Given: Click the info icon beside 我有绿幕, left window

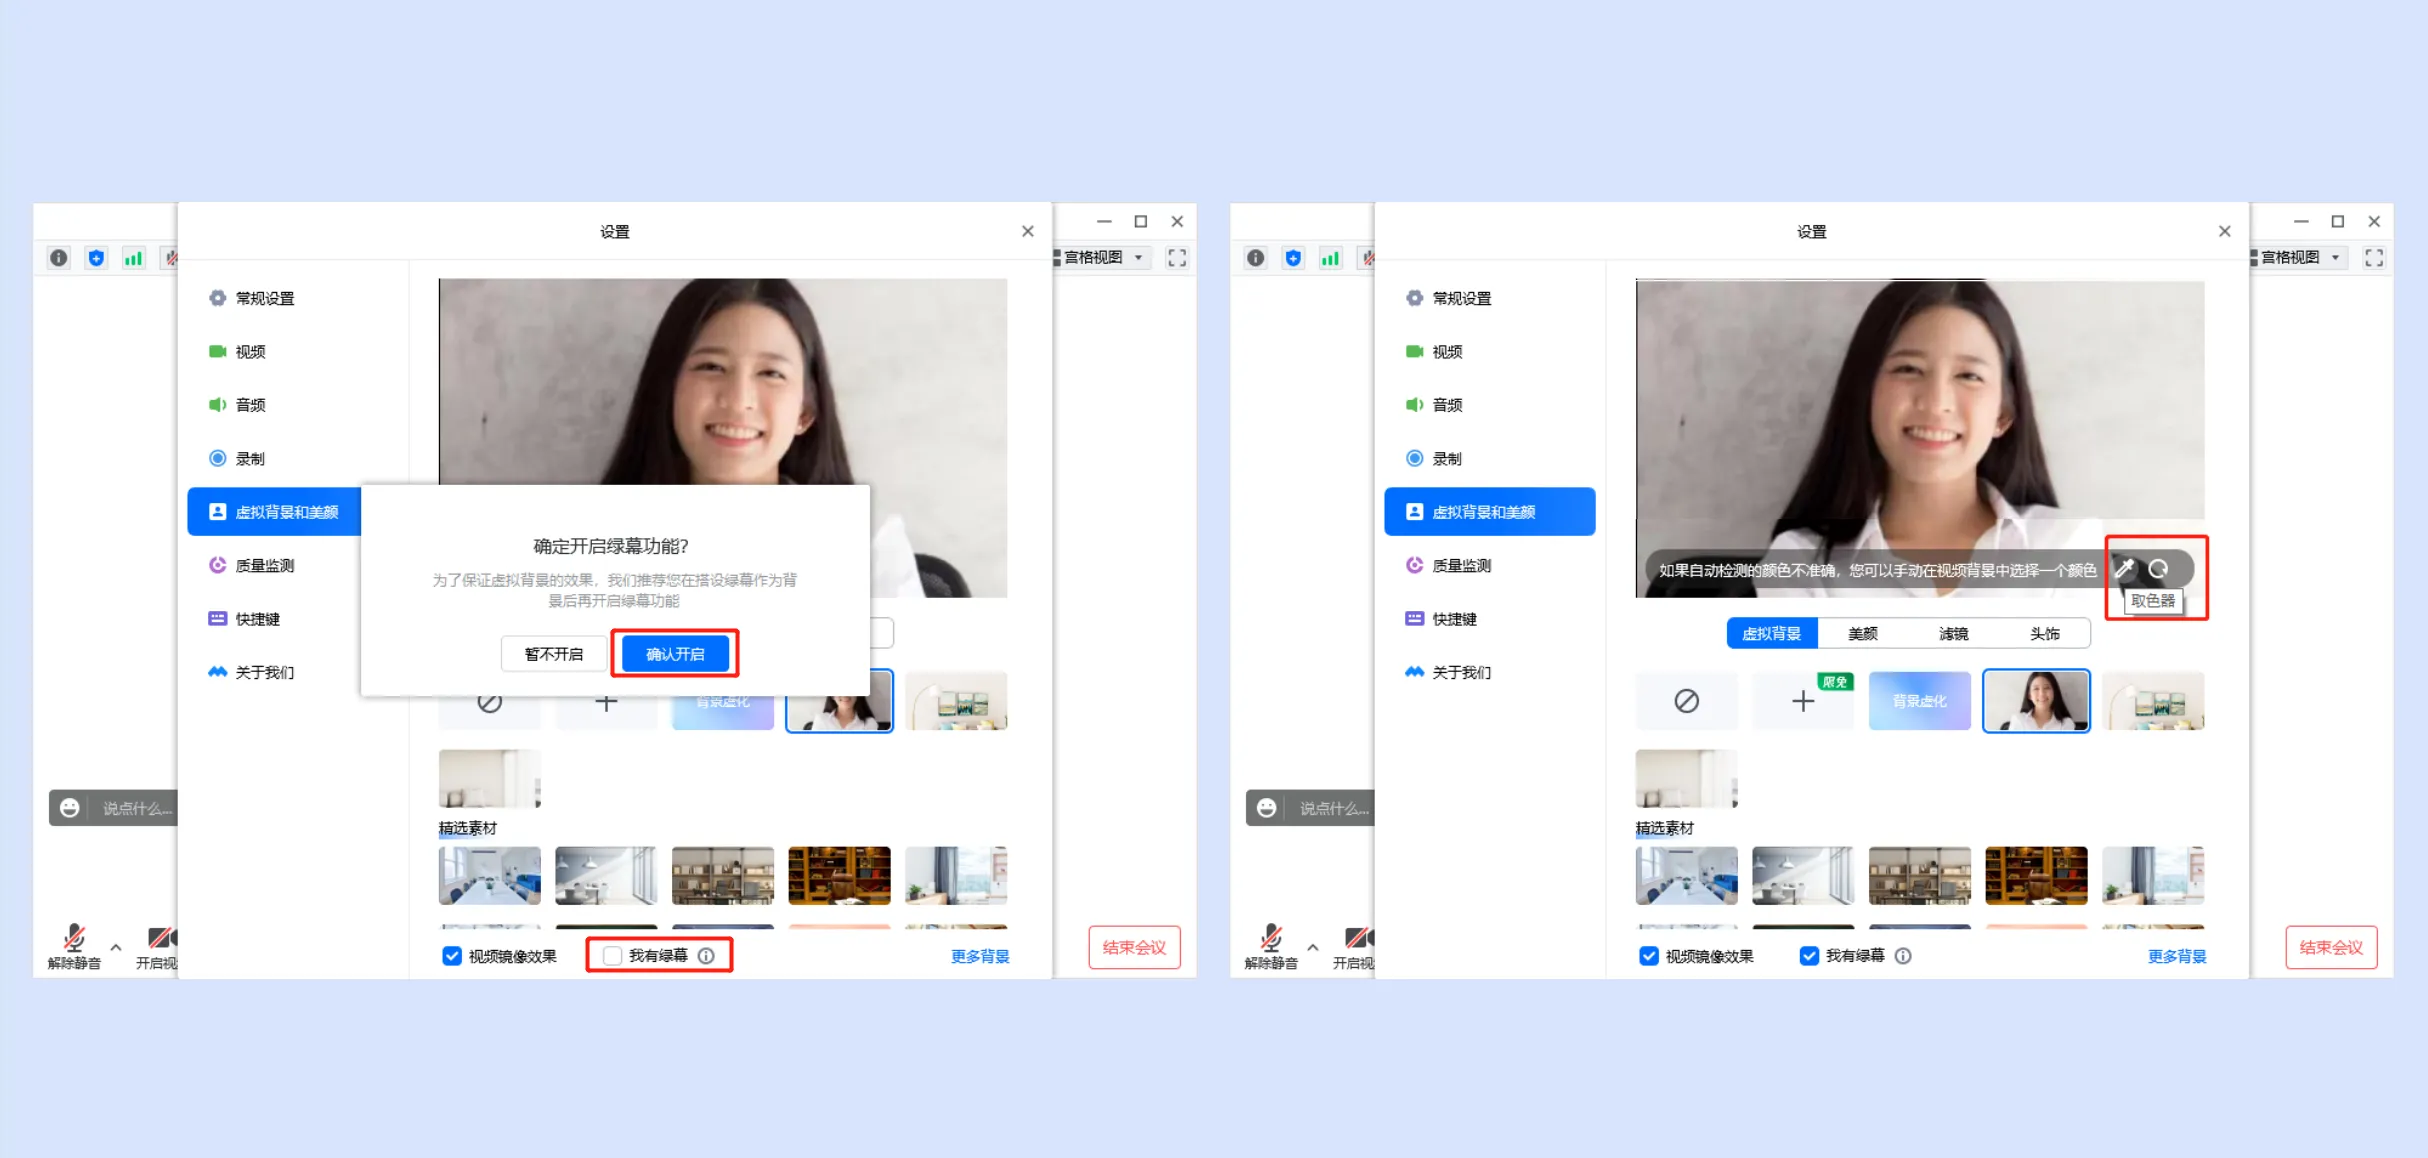Looking at the screenshot, I should pos(707,956).
